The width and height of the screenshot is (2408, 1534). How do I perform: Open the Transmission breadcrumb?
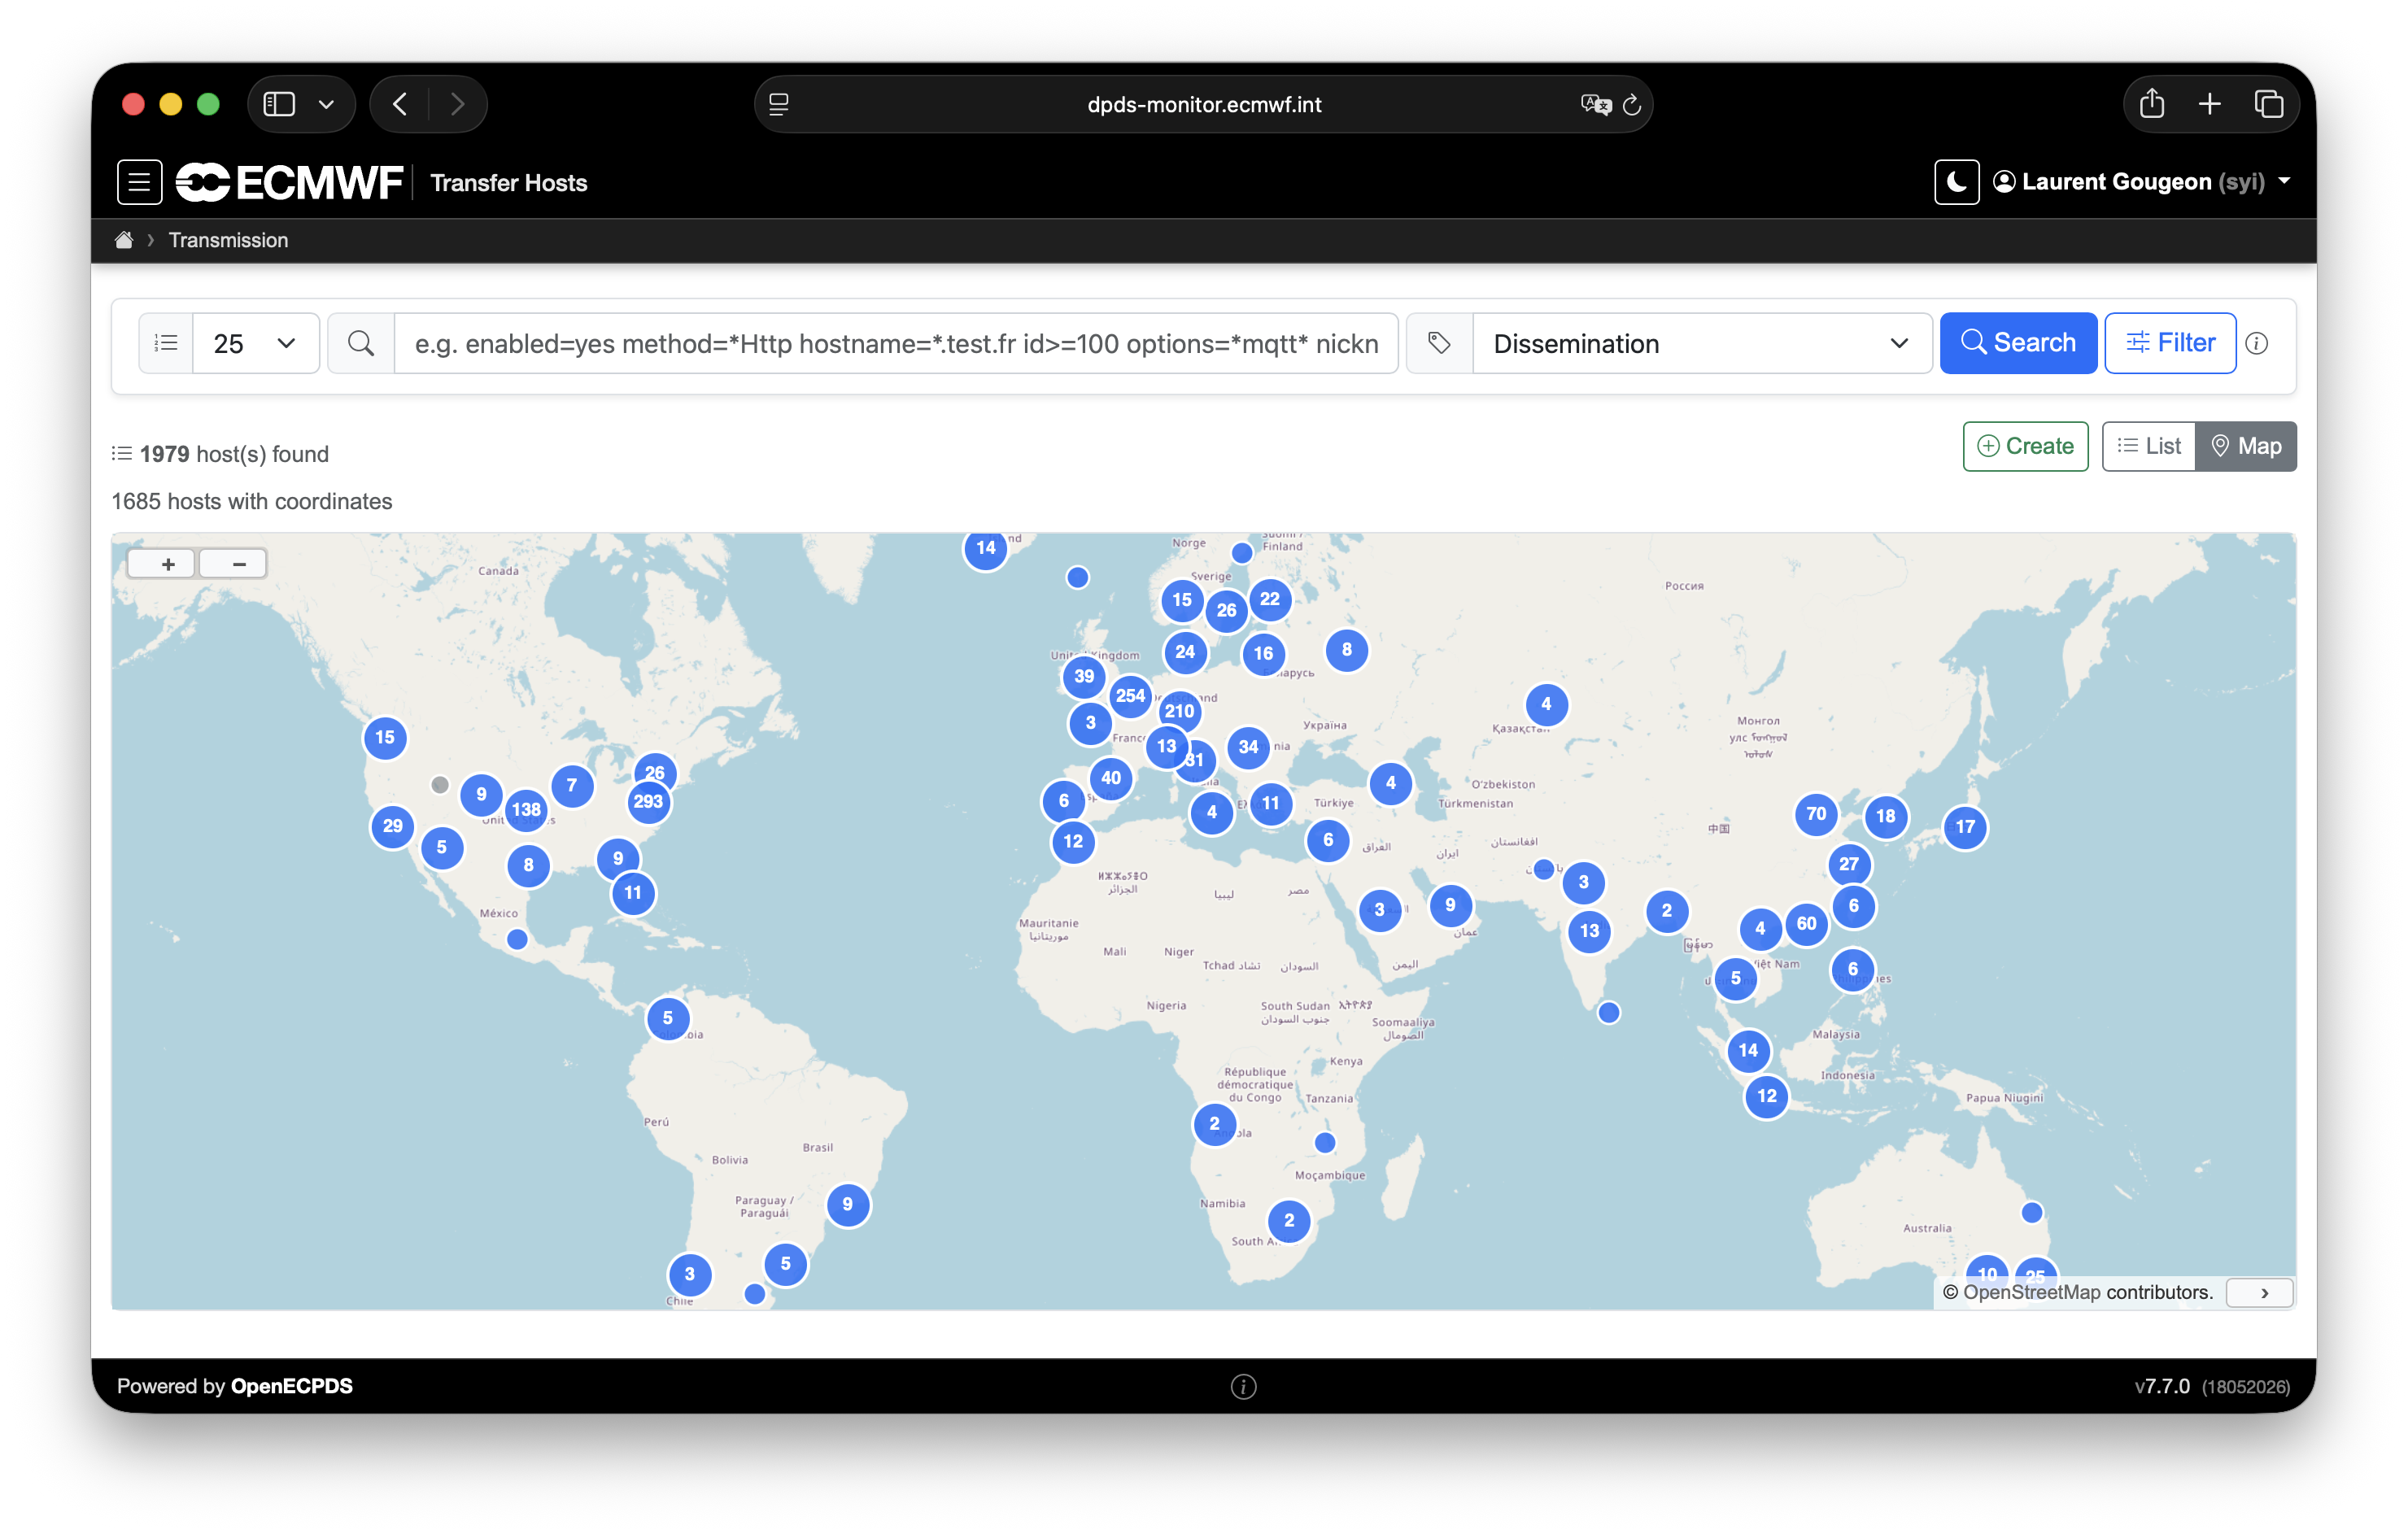[228, 240]
